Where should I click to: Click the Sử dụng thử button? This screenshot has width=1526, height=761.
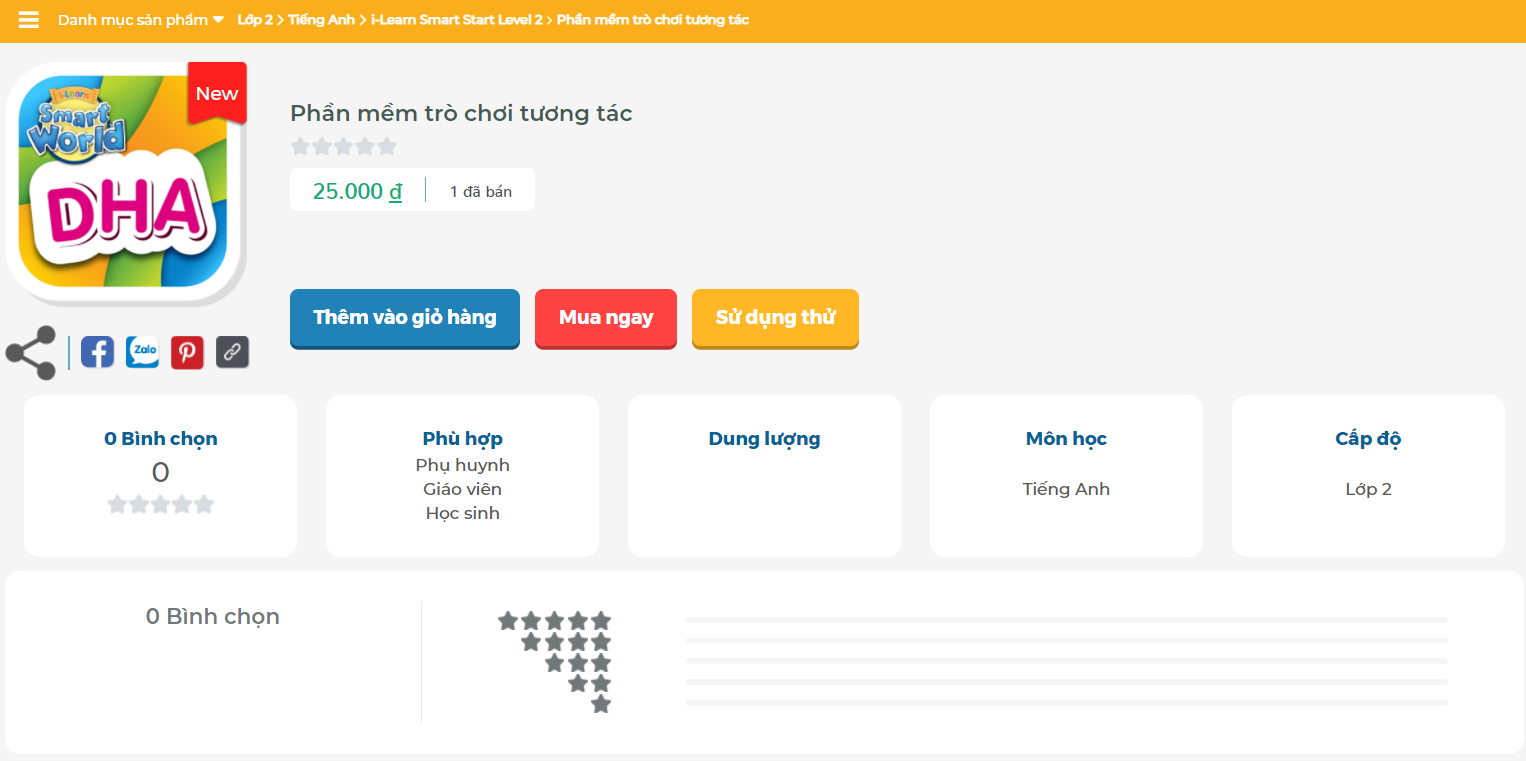[775, 318]
